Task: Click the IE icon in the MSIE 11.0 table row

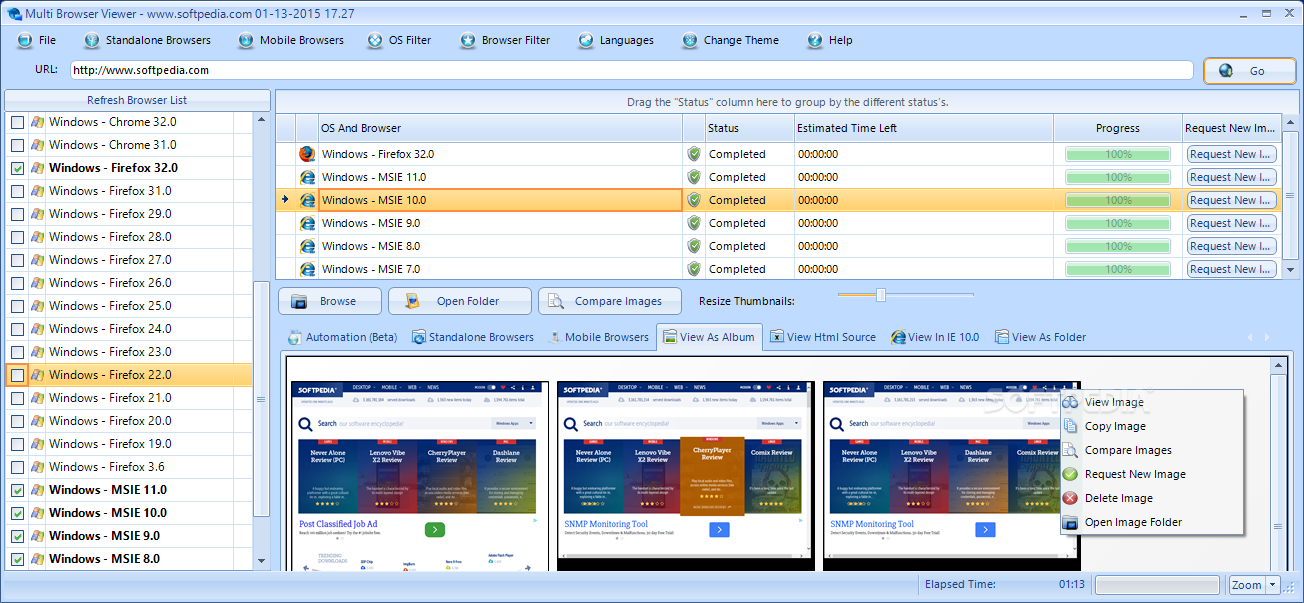Action: pos(307,177)
